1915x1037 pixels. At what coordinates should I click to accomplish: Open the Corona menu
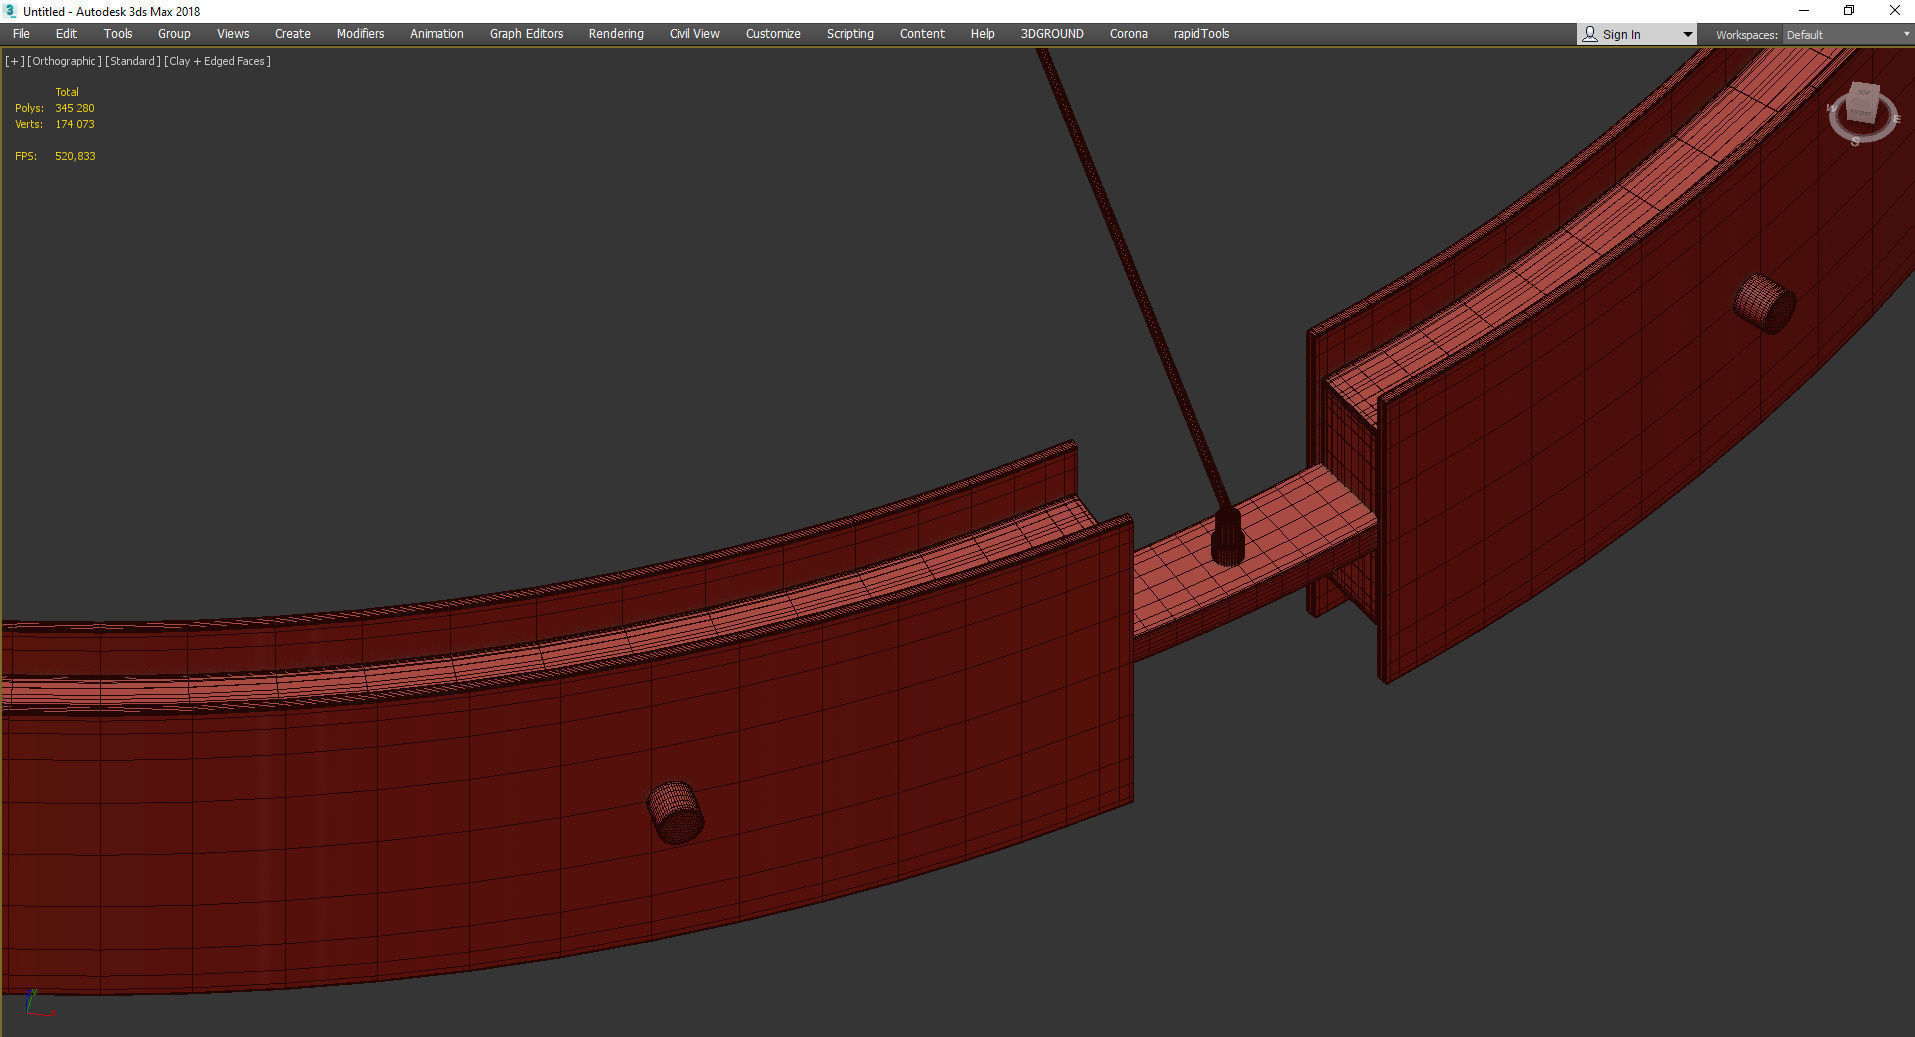pos(1129,34)
